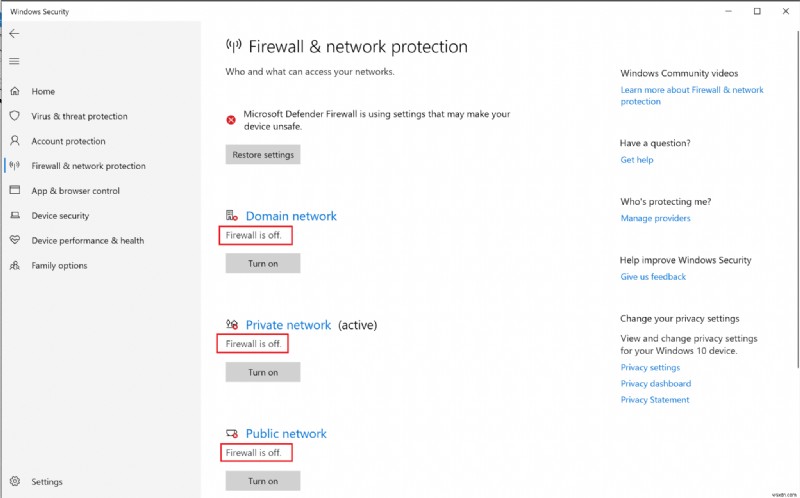The width and height of the screenshot is (800, 498).
Task: Click the Account protection person icon
Action: [x=14, y=141]
